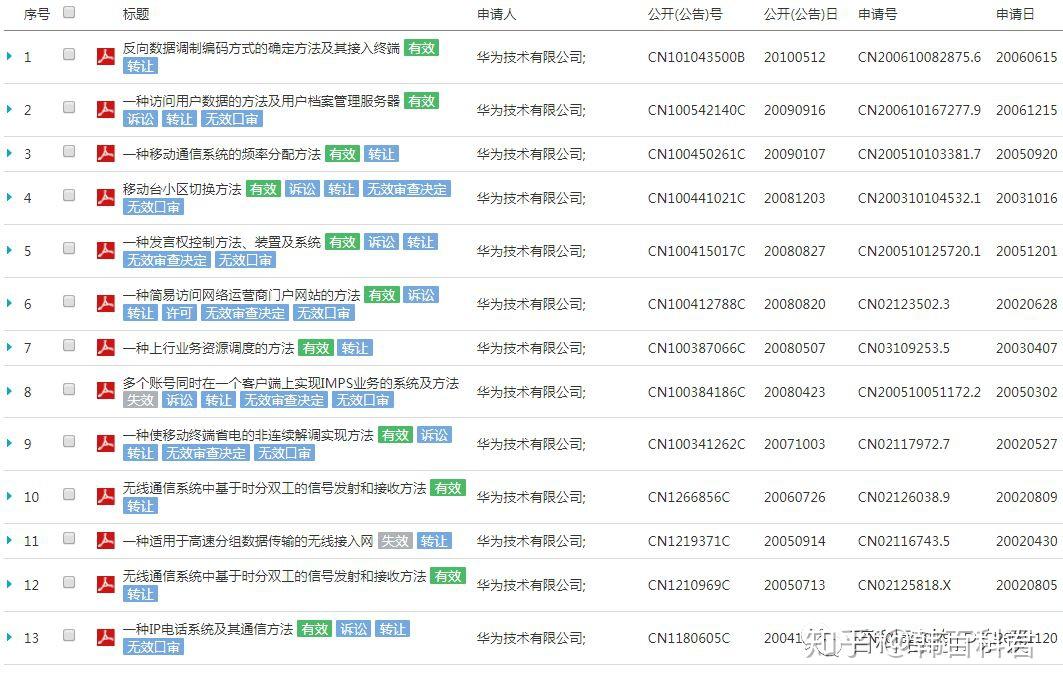The width and height of the screenshot is (1063, 688).
Task: Open PDF icon for patent row 3
Action: point(105,153)
